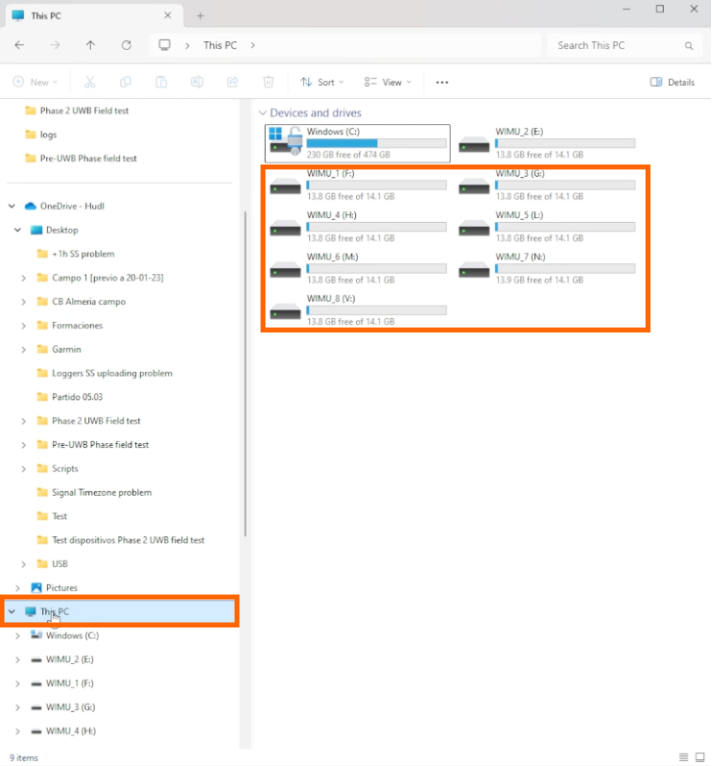Switch to large icons view icon
This screenshot has height=766, width=712.
click(x=700, y=757)
